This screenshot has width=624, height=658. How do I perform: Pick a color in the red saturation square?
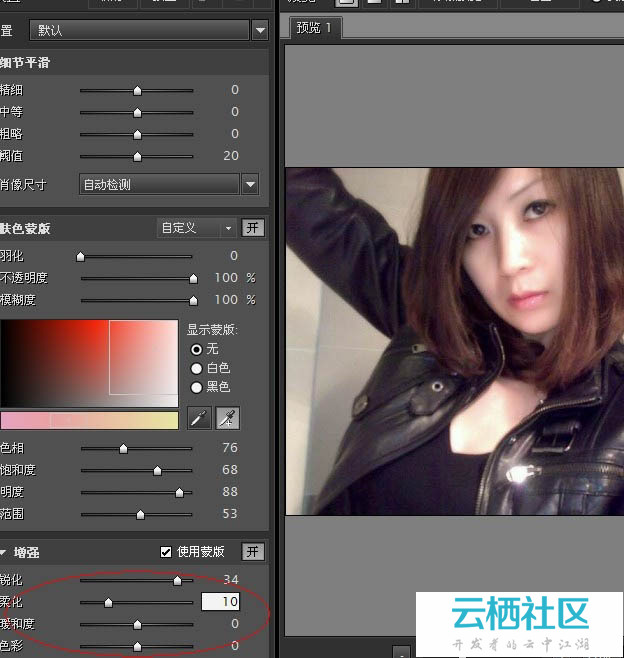[x=89, y=363]
